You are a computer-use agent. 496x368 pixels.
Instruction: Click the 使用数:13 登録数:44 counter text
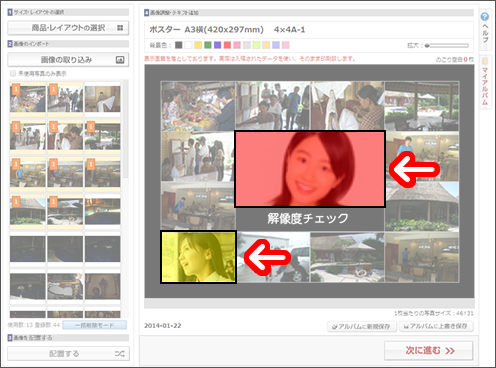click(x=34, y=325)
